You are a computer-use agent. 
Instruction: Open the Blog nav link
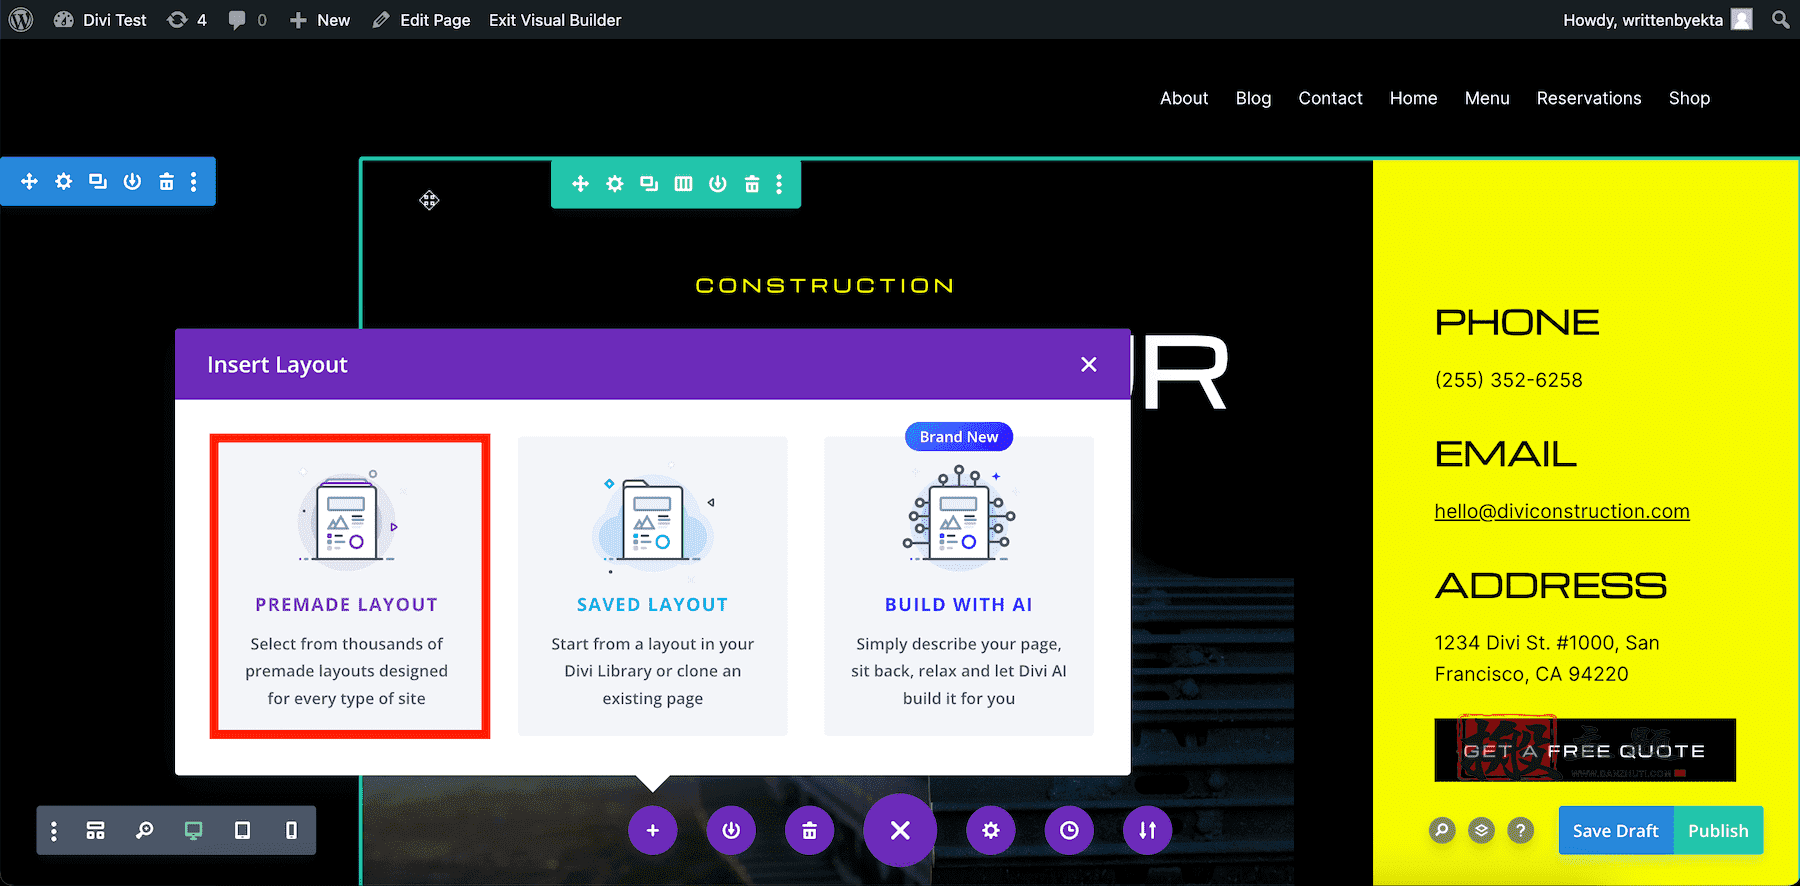point(1253,98)
